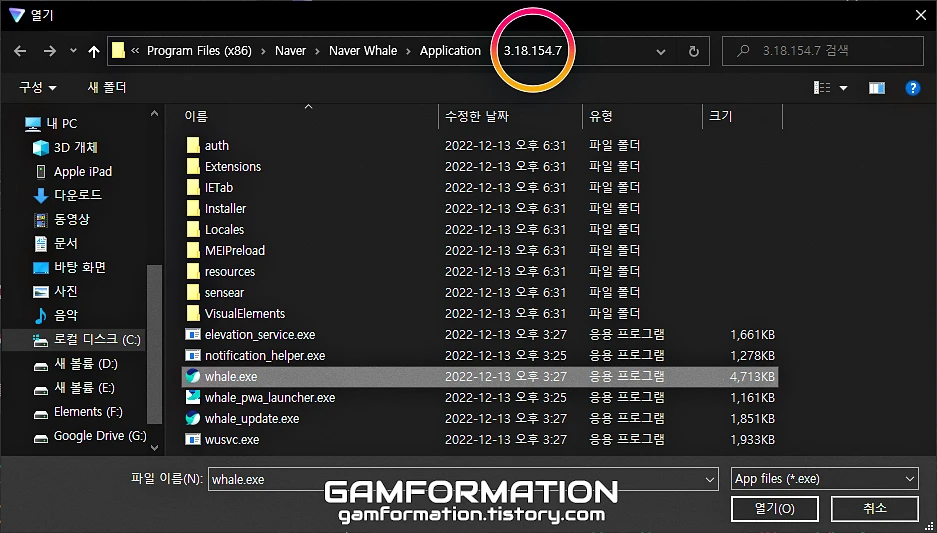The image size is (937, 533).
Task: Click sidebar scrollbar up arrow
Action: (x=154, y=114)
